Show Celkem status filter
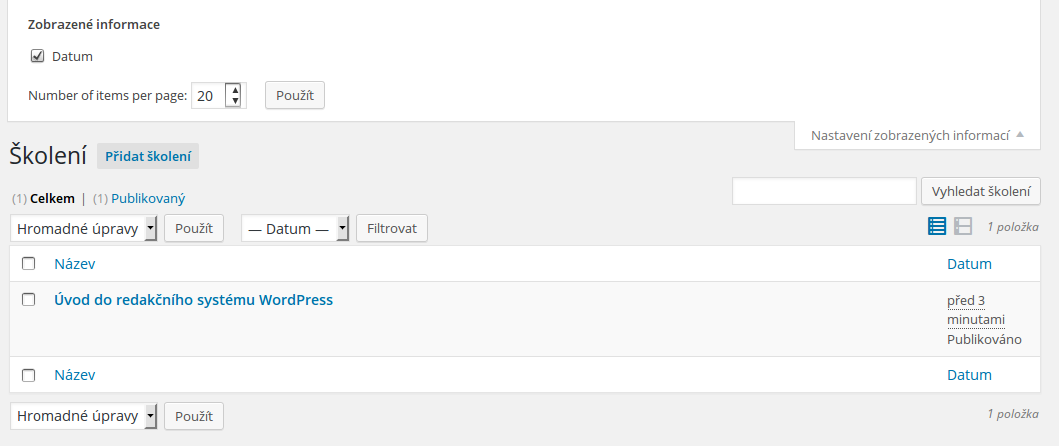 pos(52,199)
